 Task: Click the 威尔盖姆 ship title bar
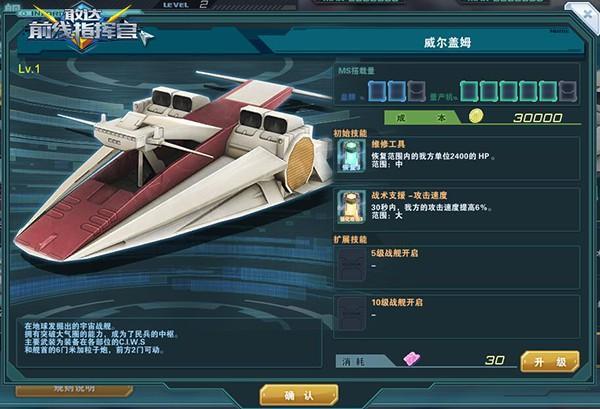click(447, 42)
